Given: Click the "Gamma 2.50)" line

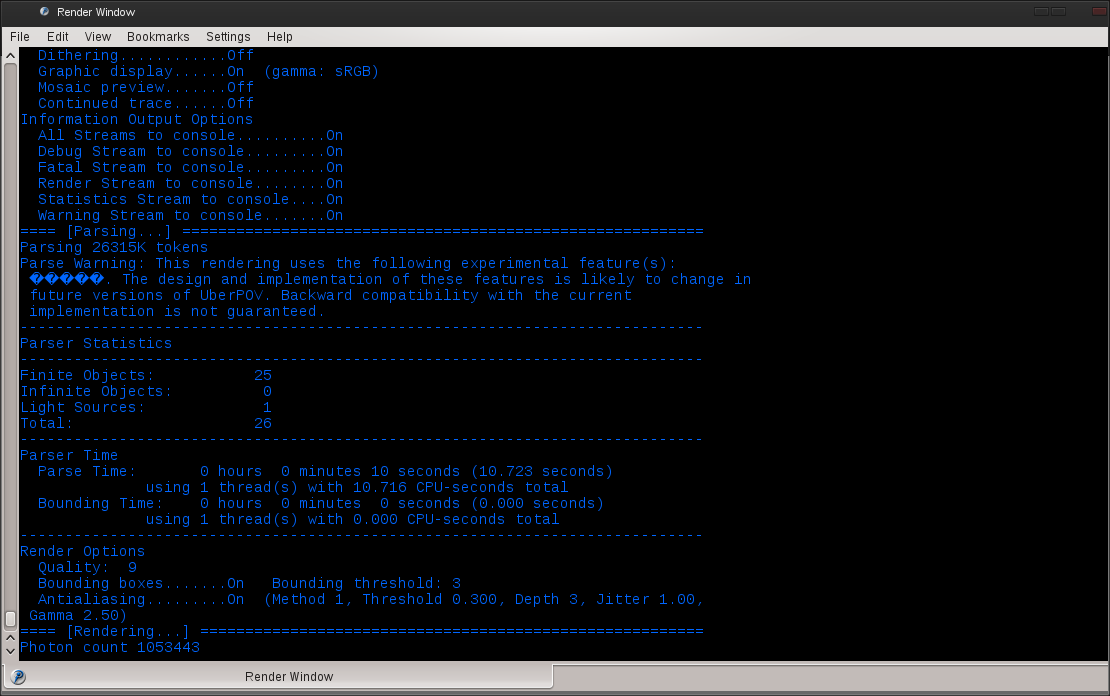Looking at the screenshot, I should click(x=78, y=615).
